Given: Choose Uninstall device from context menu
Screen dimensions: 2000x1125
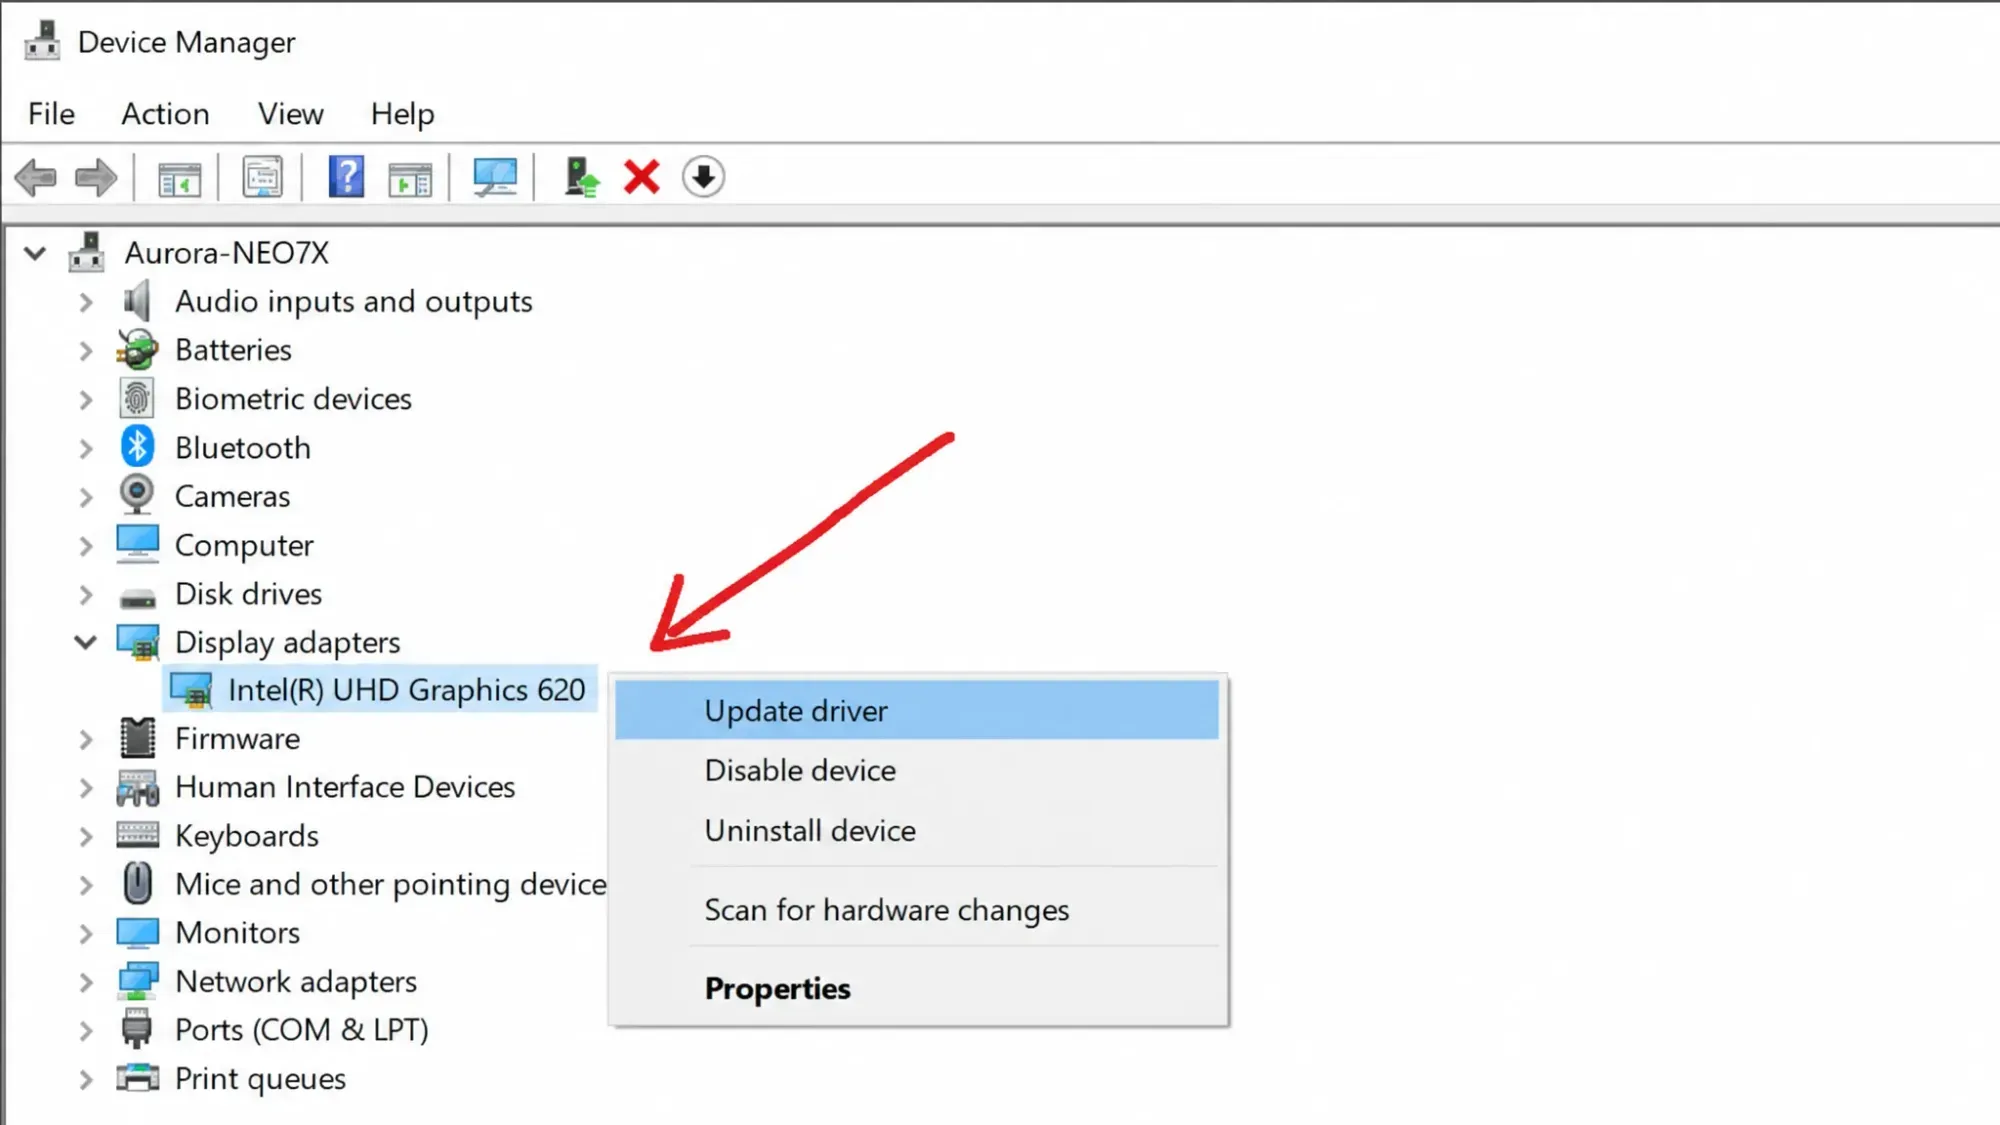Looking at the screenshot, I should [917, 830].
